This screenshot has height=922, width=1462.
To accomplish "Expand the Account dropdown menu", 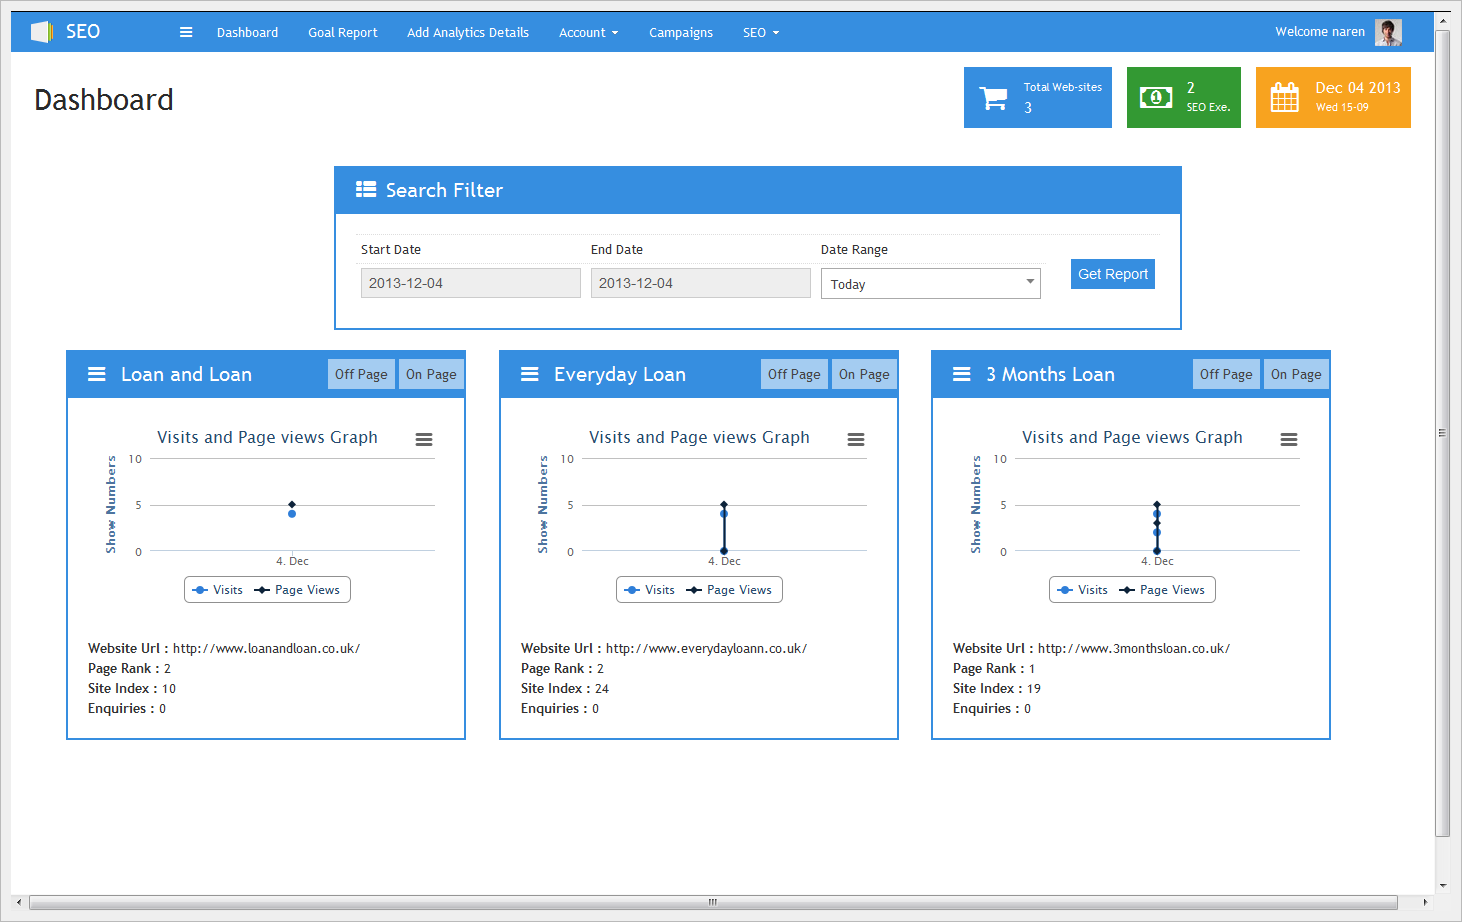I will 588,33.
